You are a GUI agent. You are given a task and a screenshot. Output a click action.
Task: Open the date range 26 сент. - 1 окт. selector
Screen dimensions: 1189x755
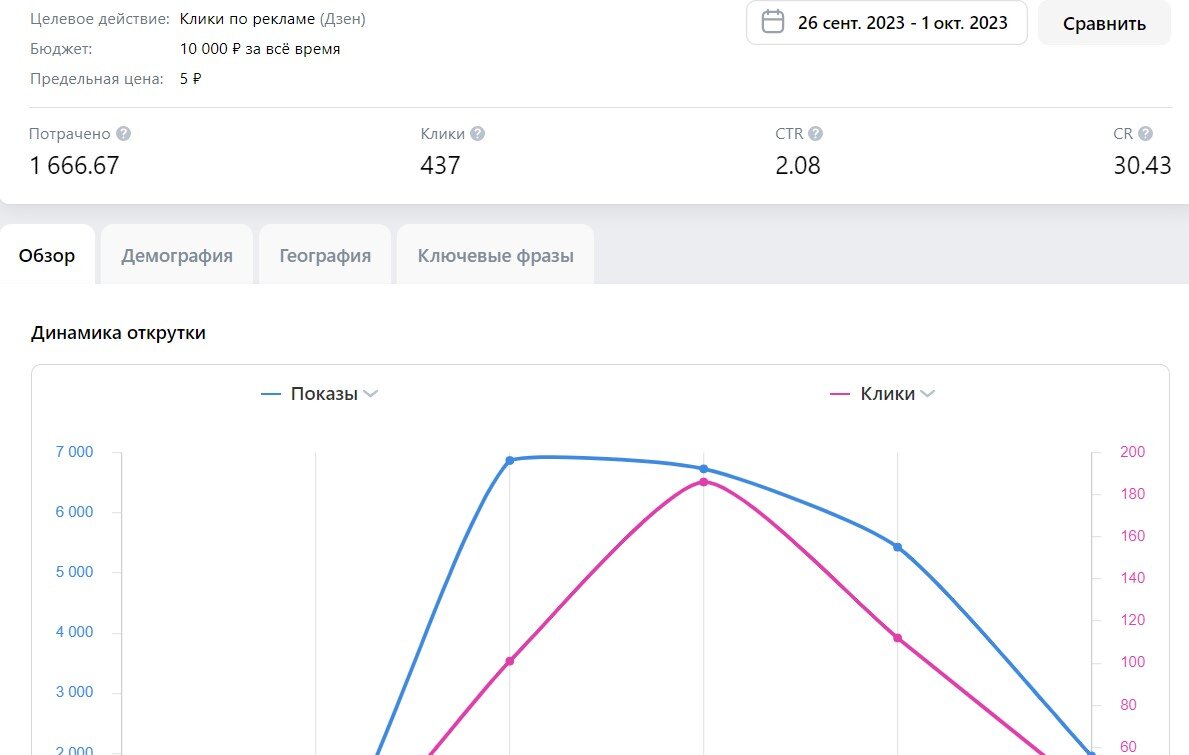(886, 23)
